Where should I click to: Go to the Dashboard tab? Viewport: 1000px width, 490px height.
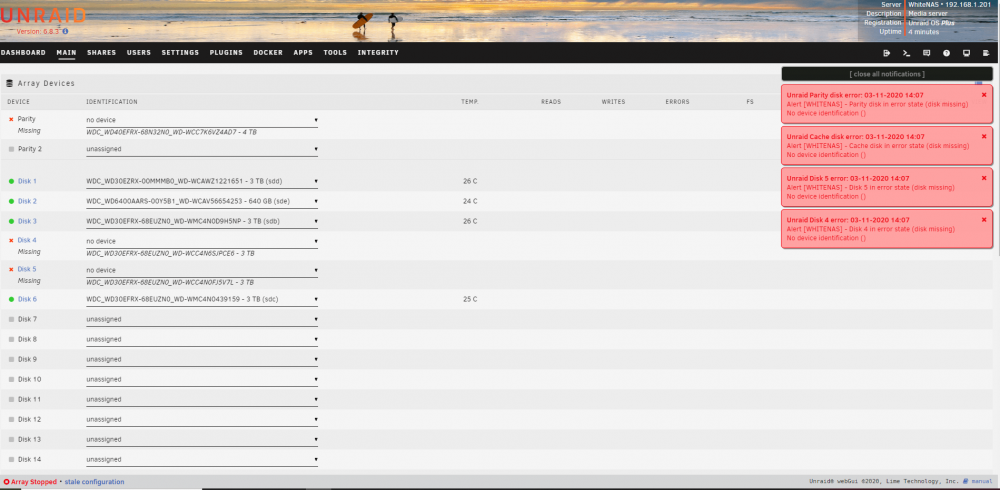click(23, 53)
